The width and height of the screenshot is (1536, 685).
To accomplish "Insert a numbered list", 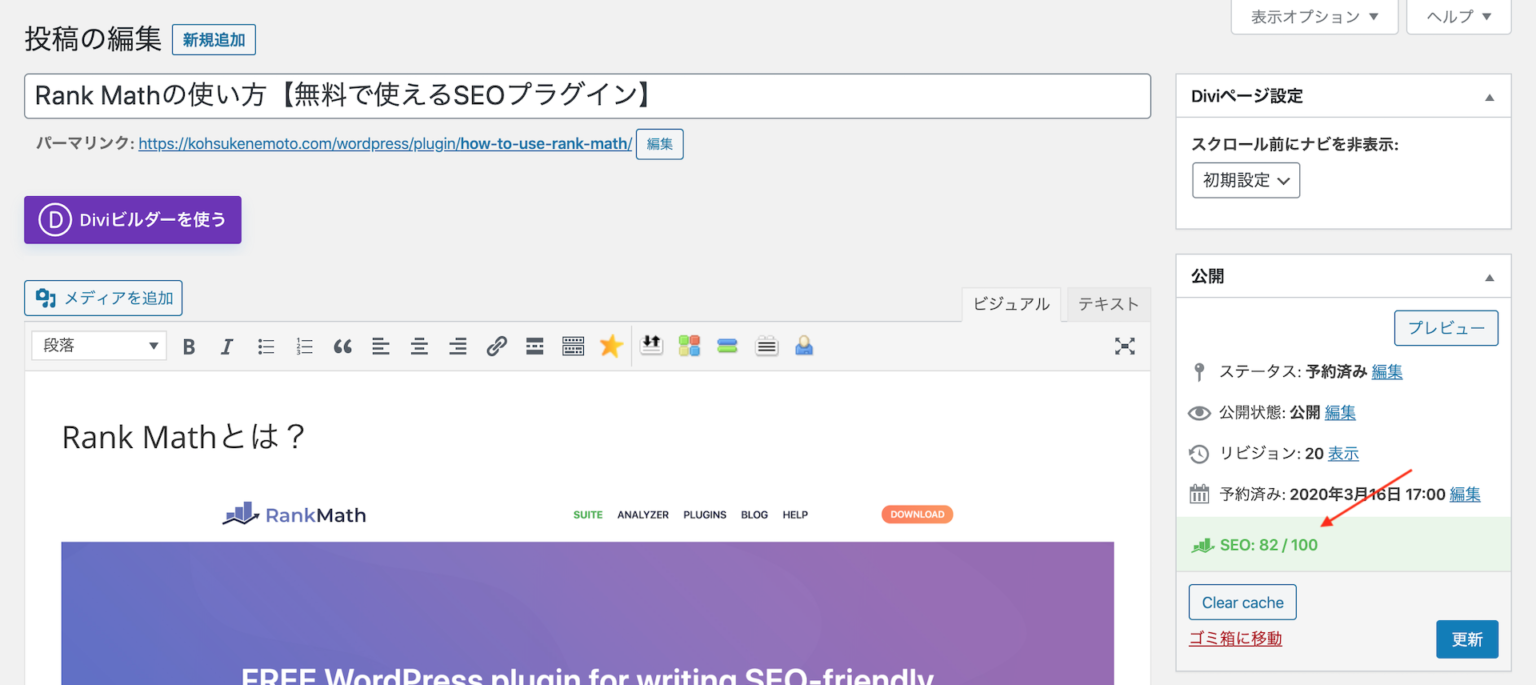I will [304, 345].
